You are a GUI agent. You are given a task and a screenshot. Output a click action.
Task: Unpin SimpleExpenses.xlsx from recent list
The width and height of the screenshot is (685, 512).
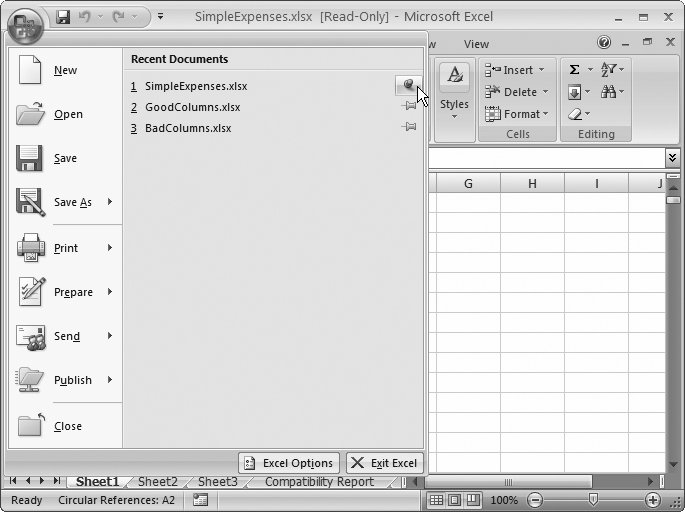tap(408, 86)
